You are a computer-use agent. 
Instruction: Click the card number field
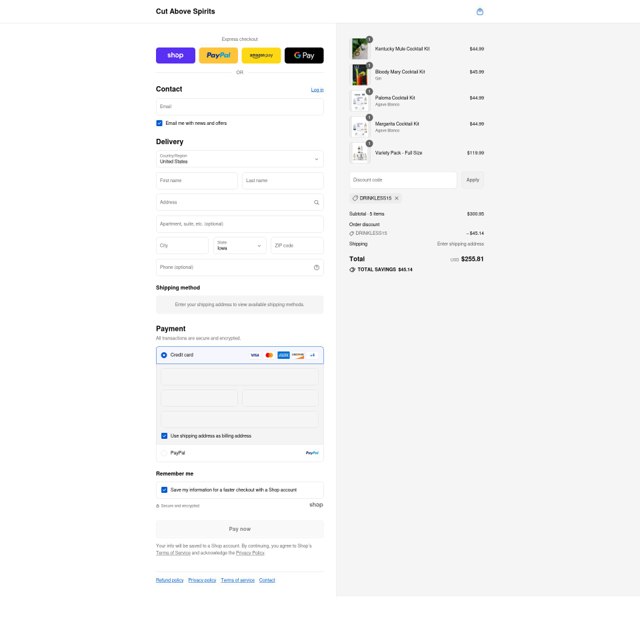click(x=240, y=376)
